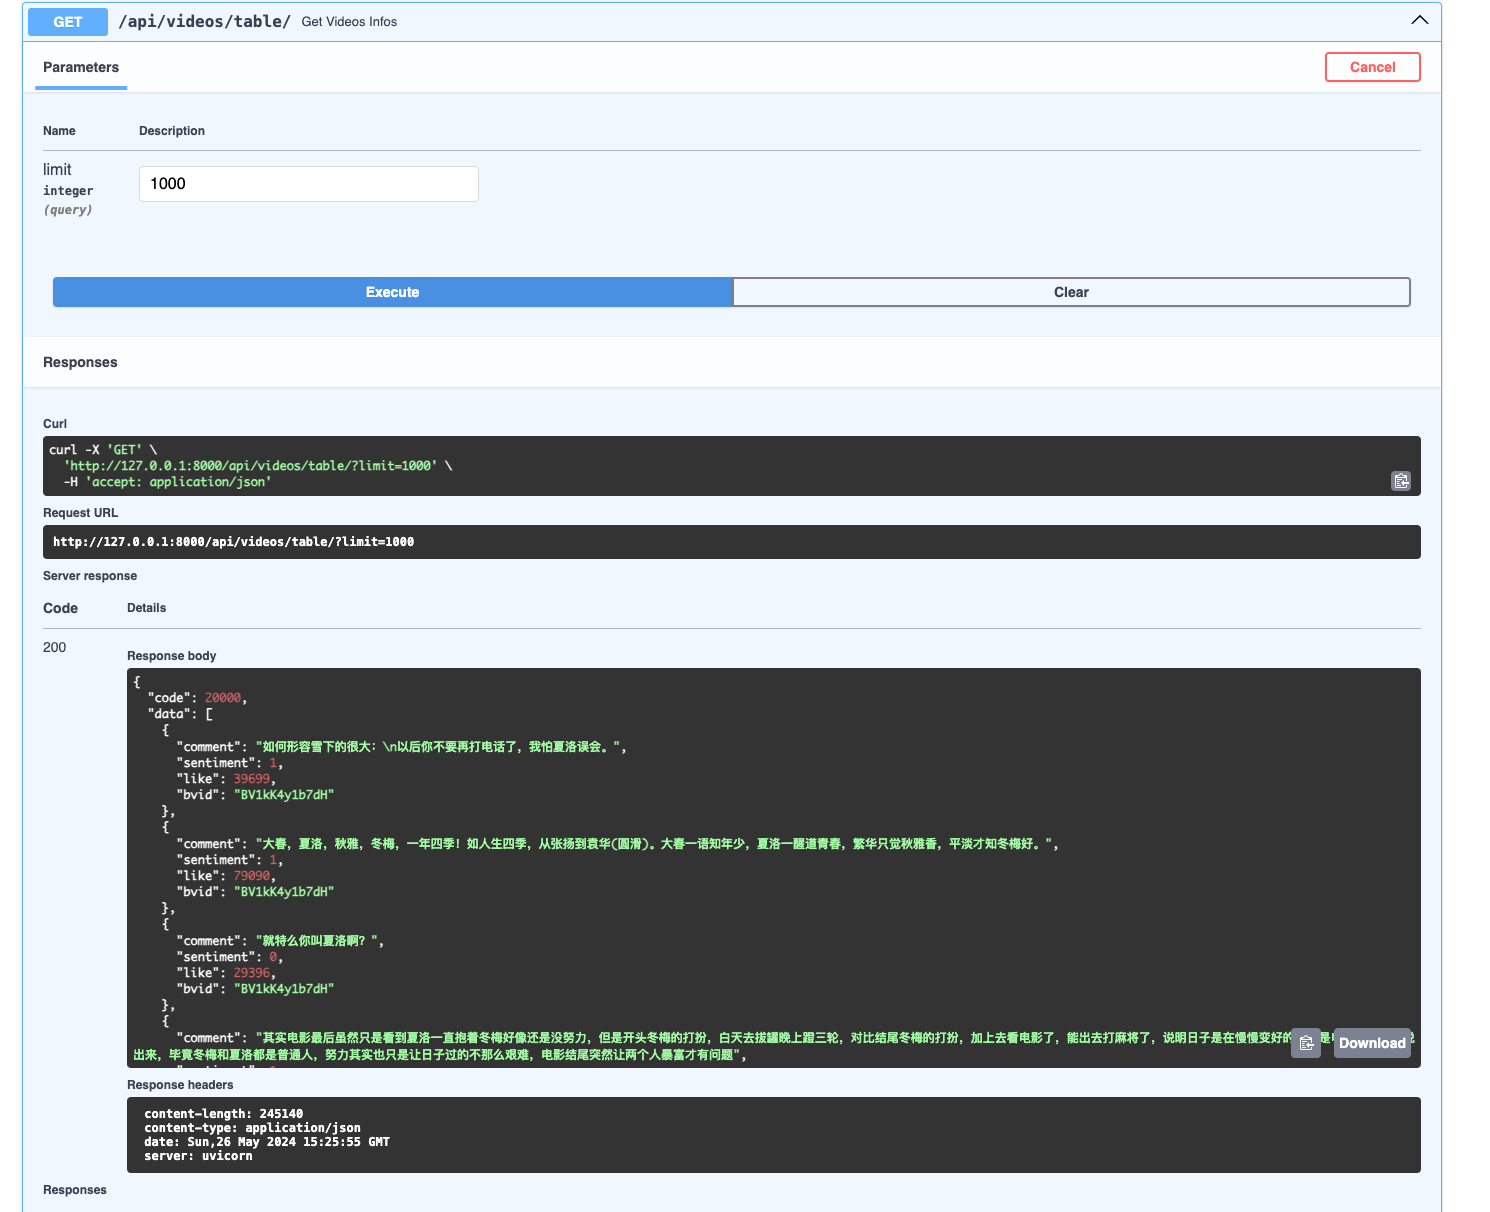1490x1212 pixels.
Task: Click the like value 39699
Action: click(252, 779)
